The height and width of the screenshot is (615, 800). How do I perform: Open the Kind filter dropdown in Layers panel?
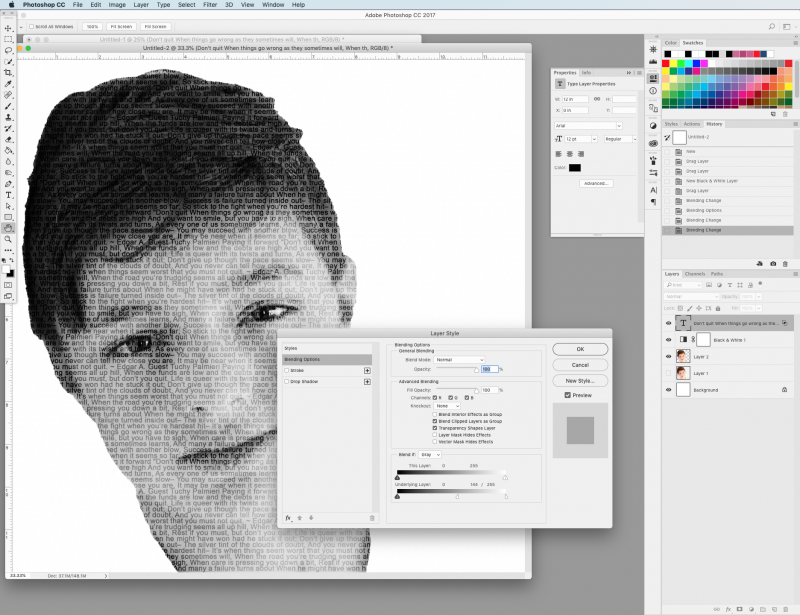[x=684, y=285]
